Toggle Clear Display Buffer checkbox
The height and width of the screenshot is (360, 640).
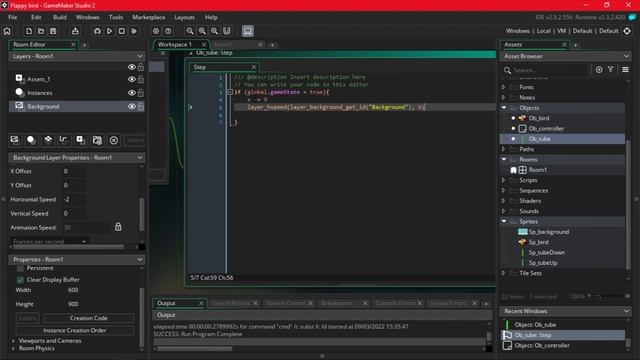pos(20,280)
